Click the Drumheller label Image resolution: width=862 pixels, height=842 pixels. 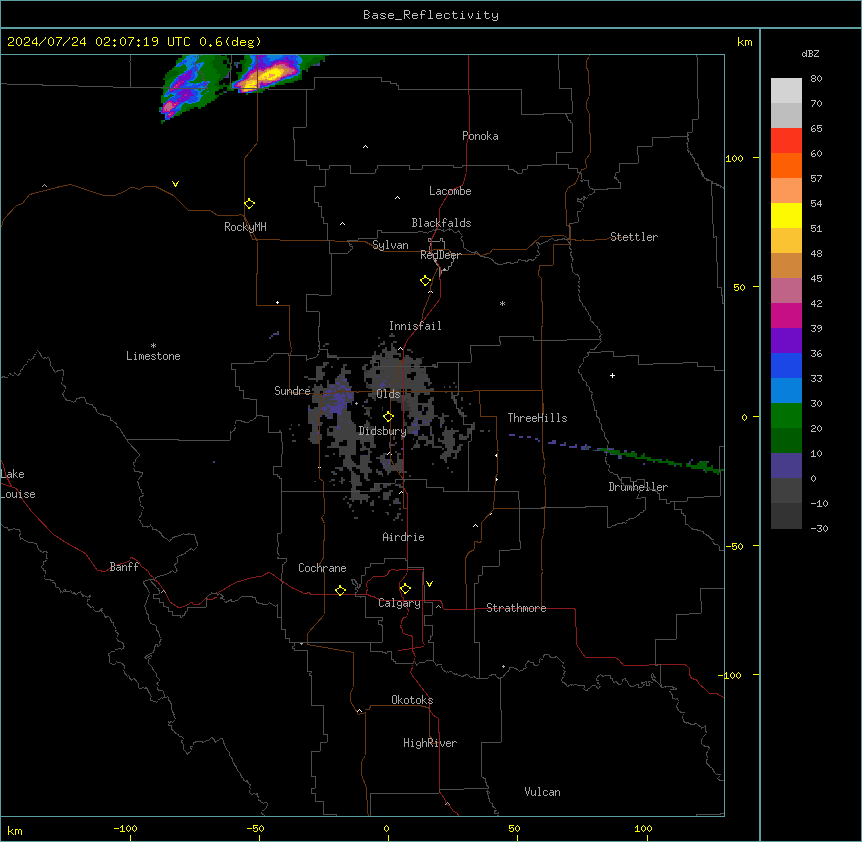pyautogui.click(x=638, y=487)
